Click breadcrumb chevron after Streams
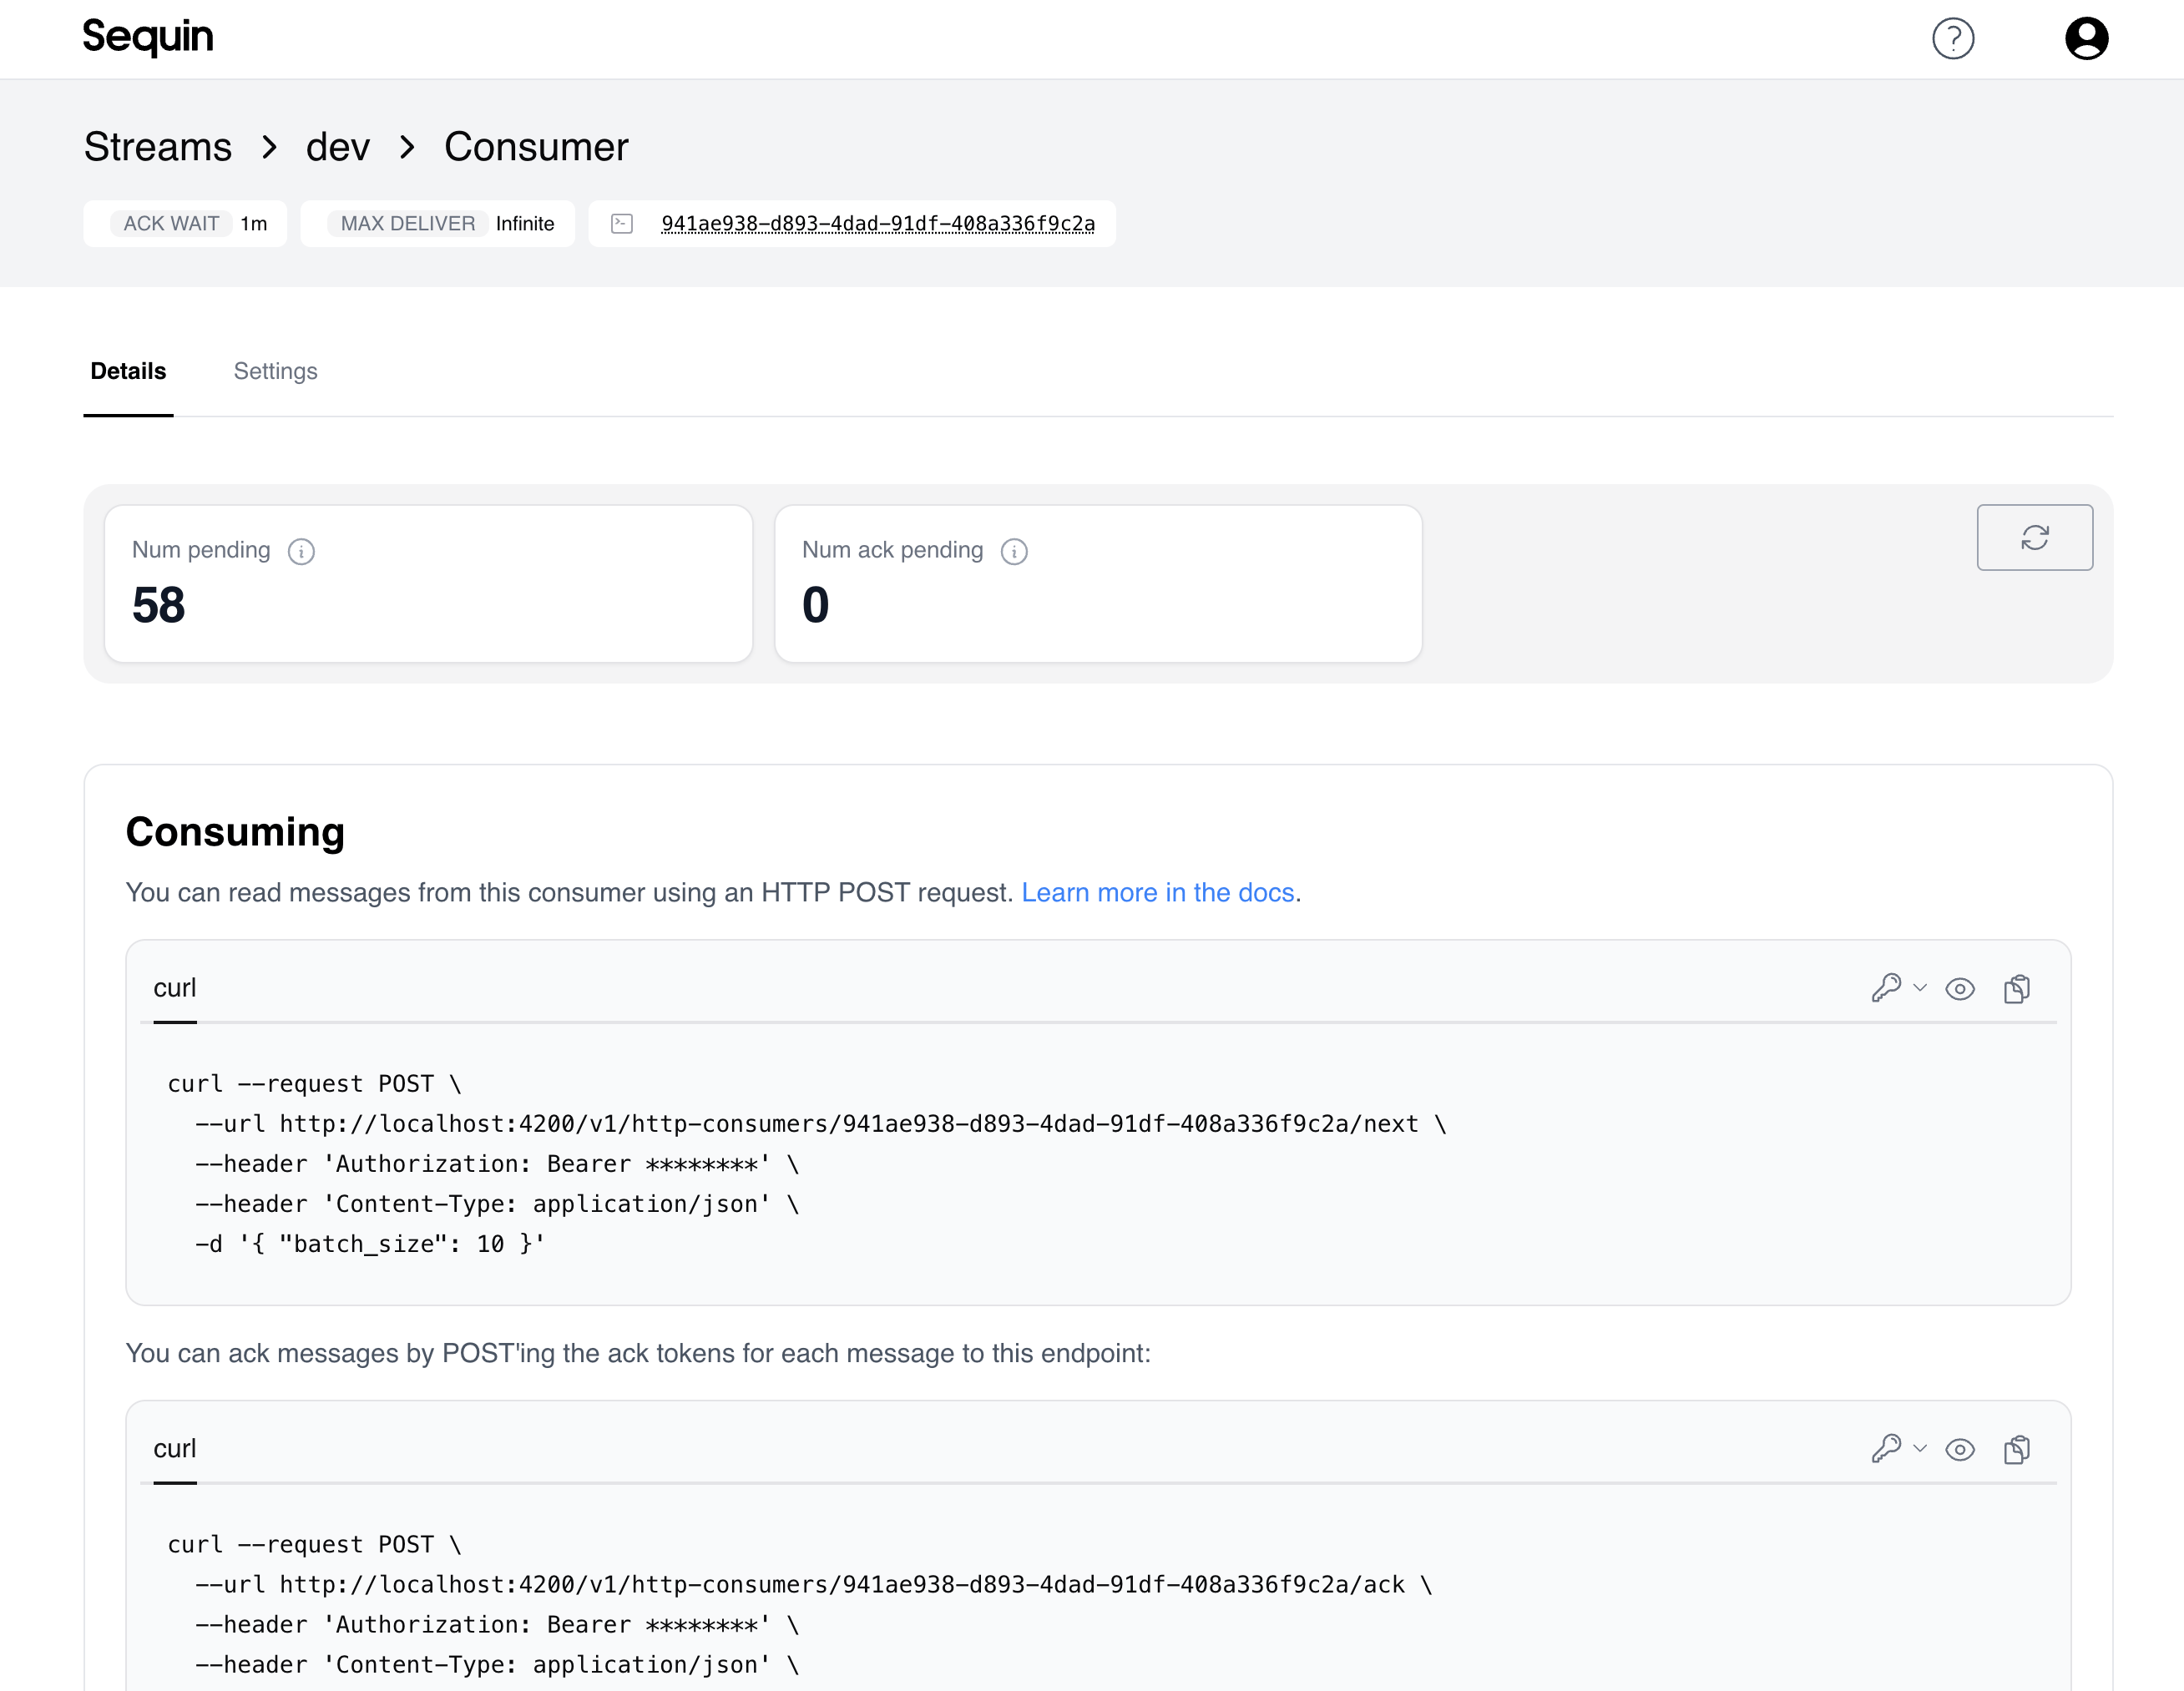Image resolution: width=2184 pixels, height=1691 pixels. pos(269,148)
